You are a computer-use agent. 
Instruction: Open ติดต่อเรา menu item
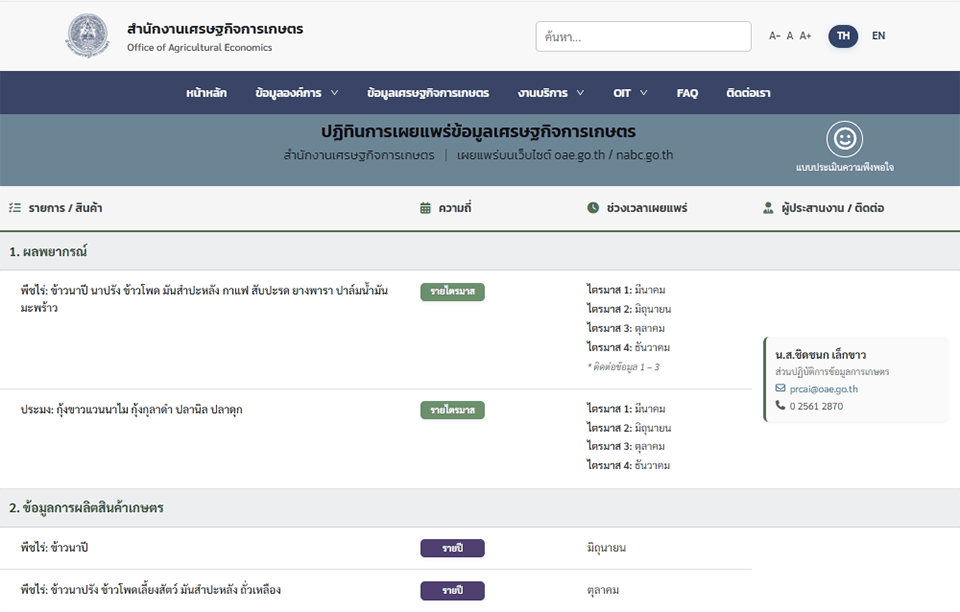pos(748,93)
